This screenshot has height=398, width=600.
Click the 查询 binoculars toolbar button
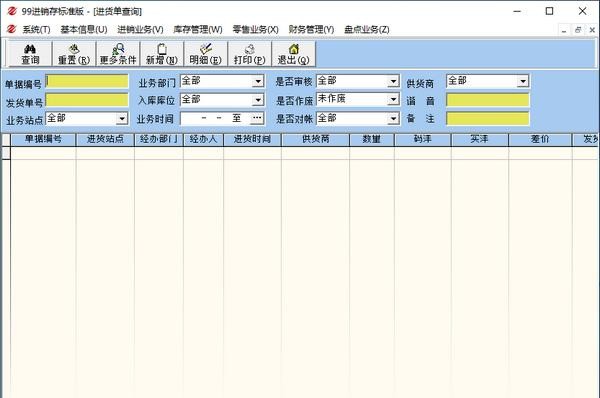tap(30, 54)
